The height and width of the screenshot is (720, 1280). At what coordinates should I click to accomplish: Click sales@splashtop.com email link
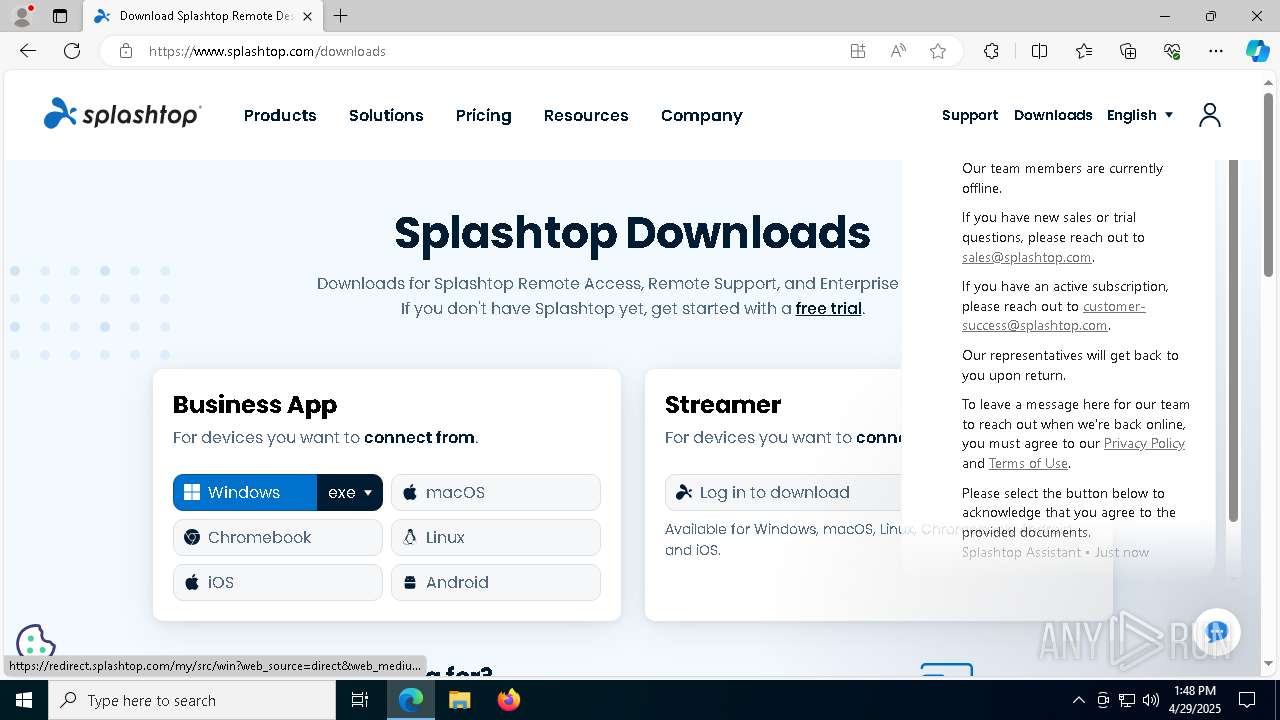coord(1026,257)
